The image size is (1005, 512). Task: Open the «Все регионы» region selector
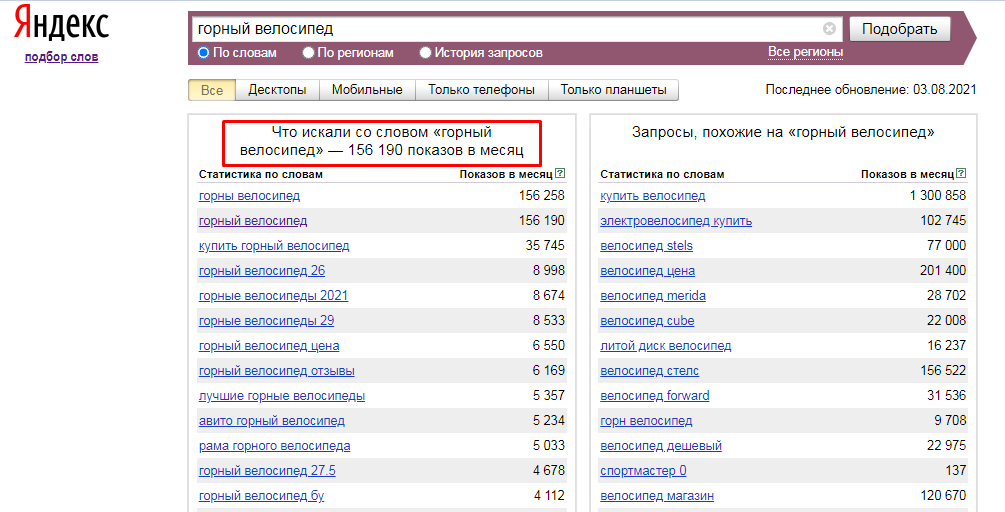pyautogui.click(x=805, y=52)
